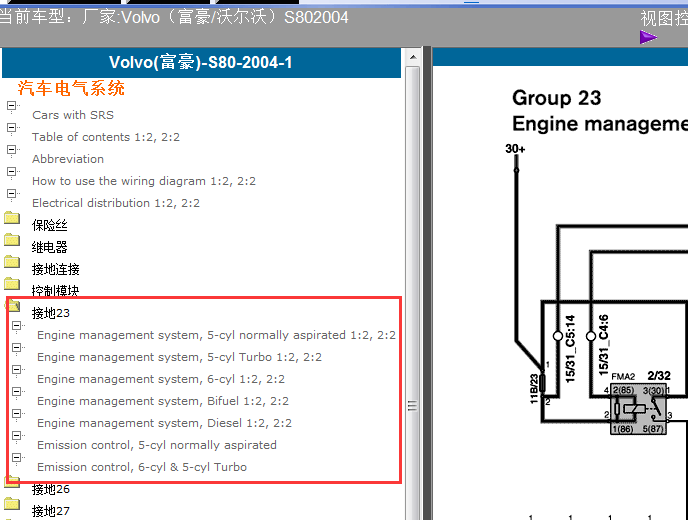Click the 15/31_C4:6 connector label

(604, 345)
